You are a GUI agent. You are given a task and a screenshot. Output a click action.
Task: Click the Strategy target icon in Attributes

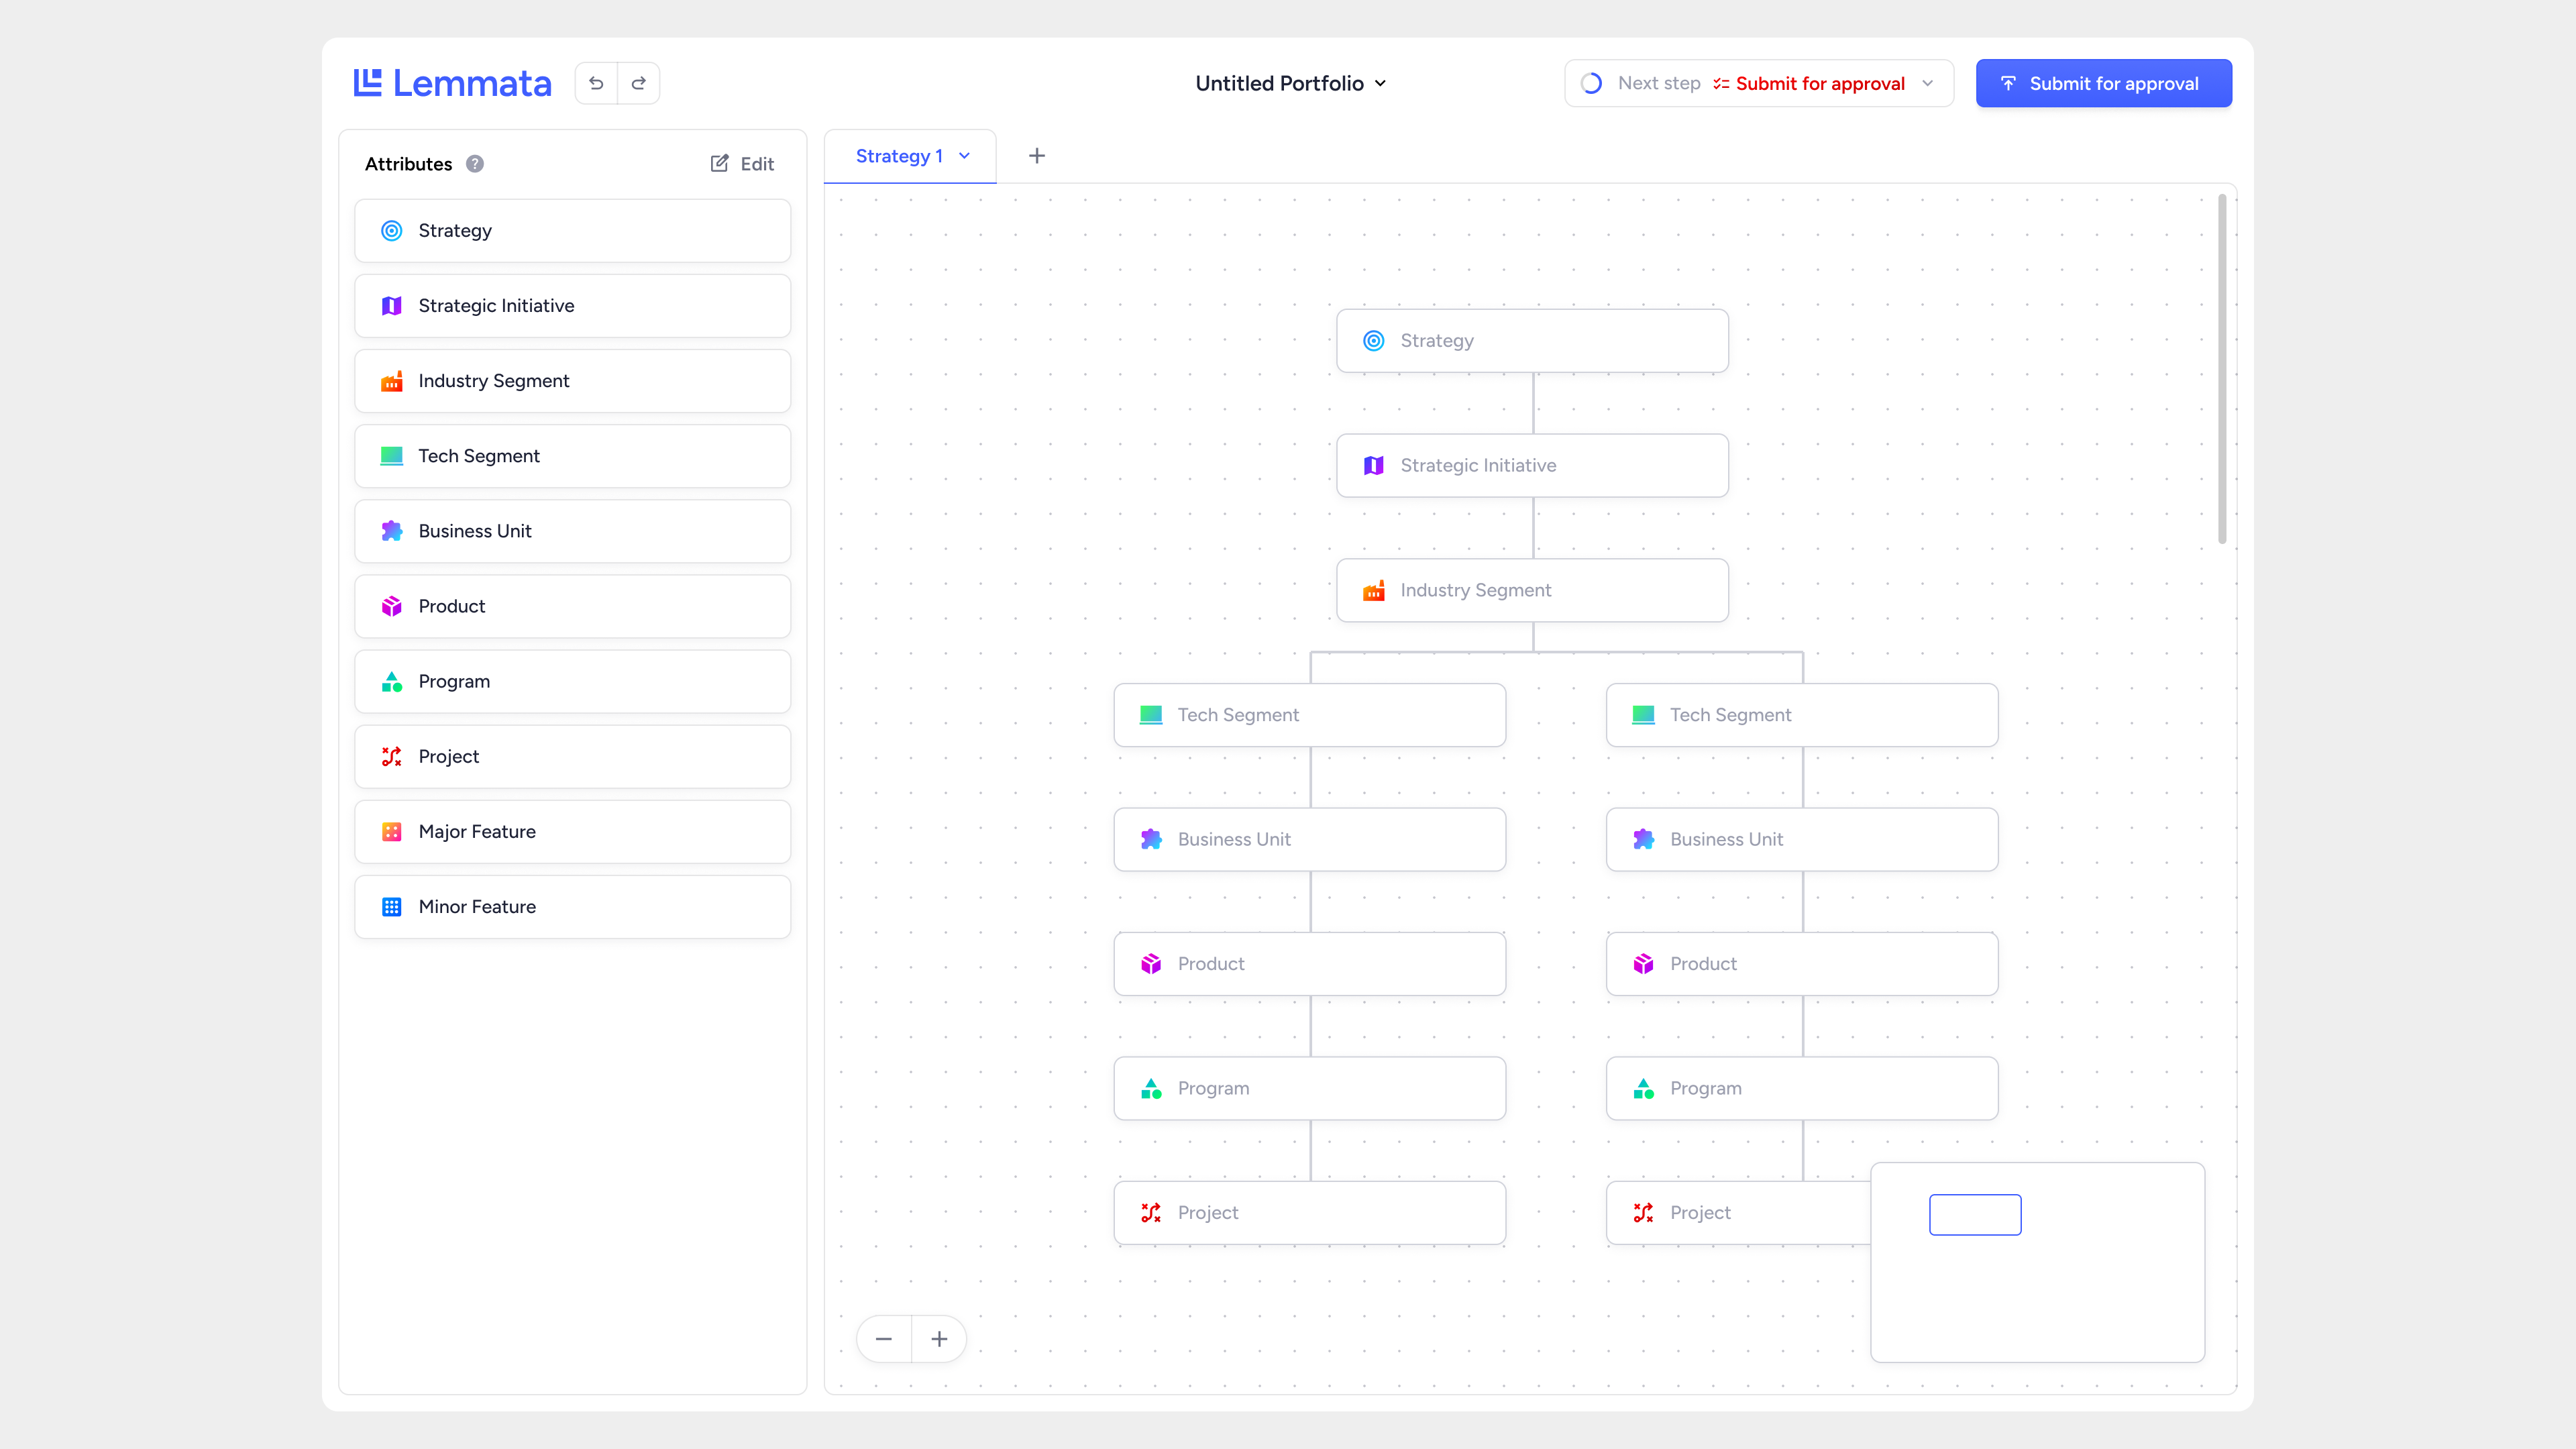(392, 231)
